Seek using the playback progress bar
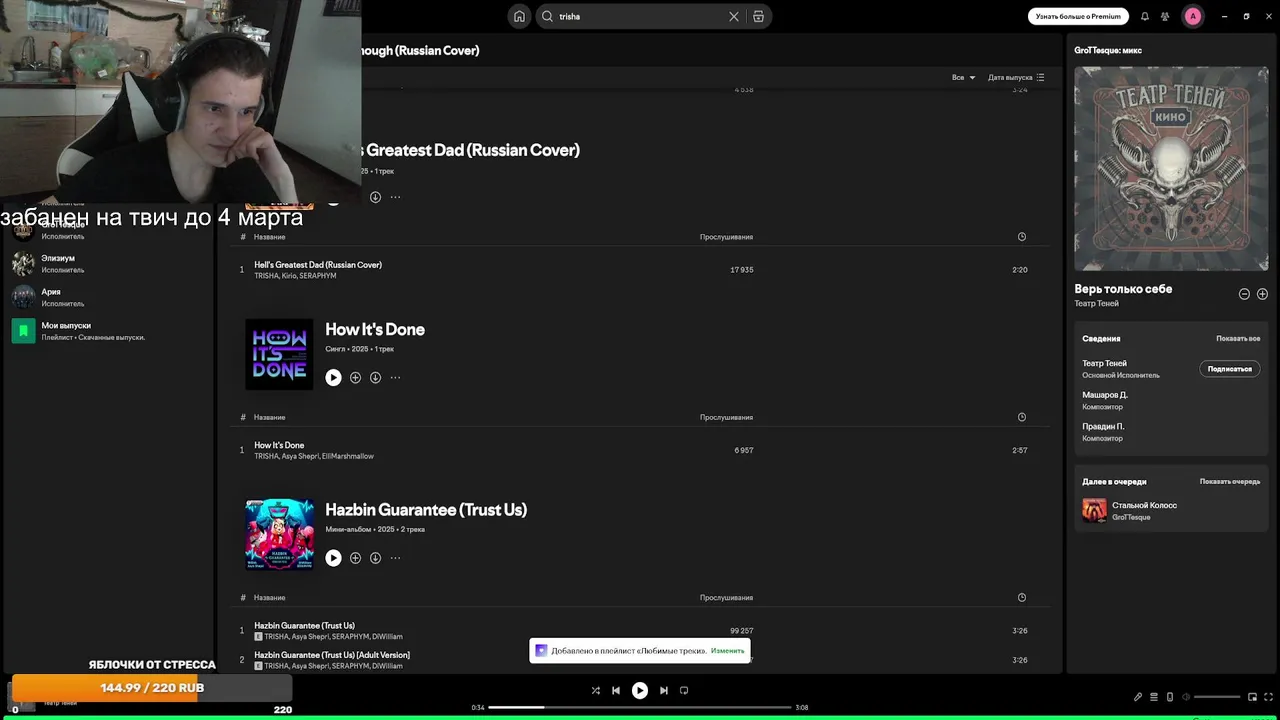This screenshot has width=1280, height=720. tap(640, 707)
